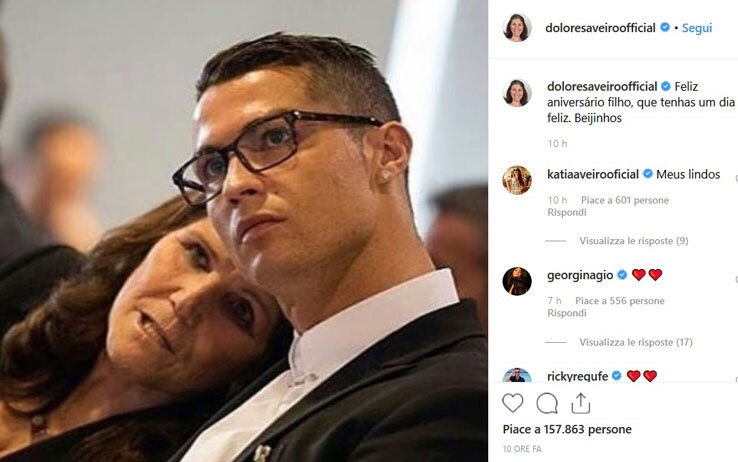Share the post using the share icon
Viewport: 738px width, 462px height.
tap(581, 403)
